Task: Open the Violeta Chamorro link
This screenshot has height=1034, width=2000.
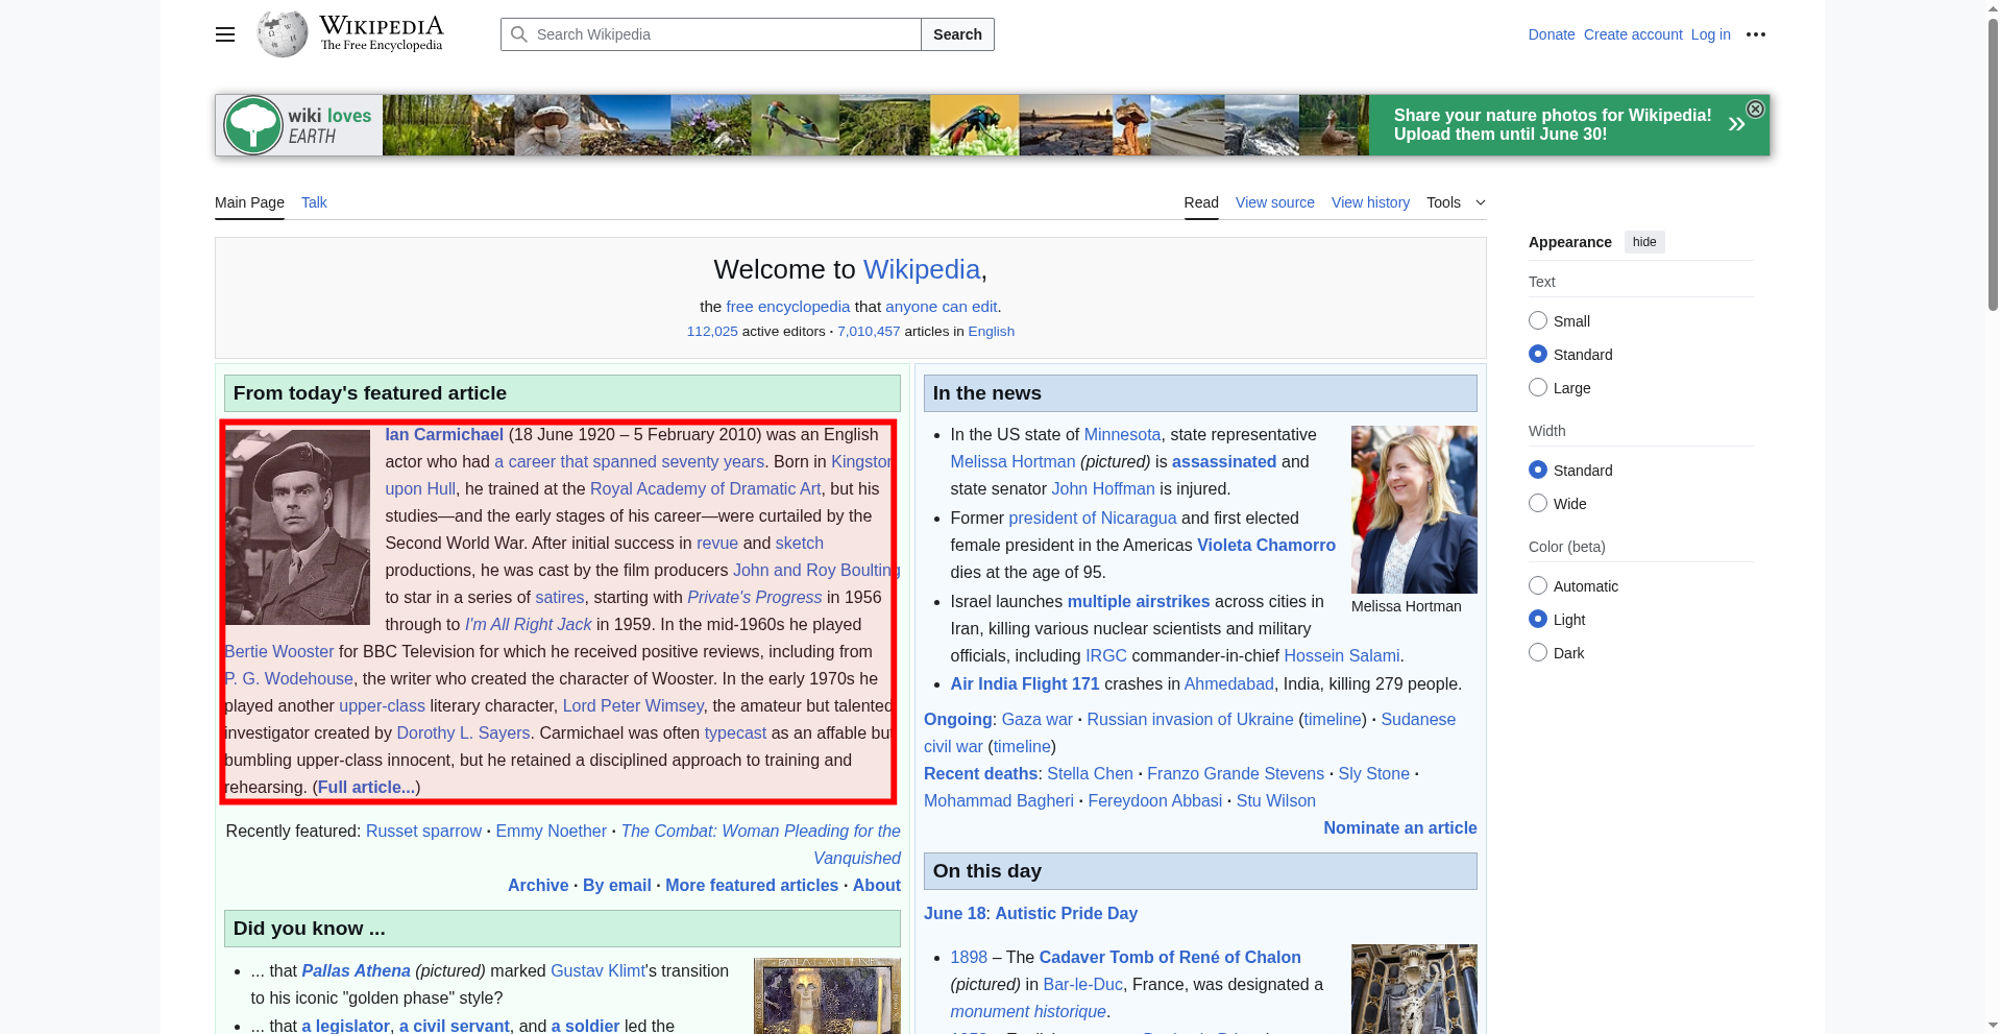Action: pyautogui.click(x=1266, y=545)
